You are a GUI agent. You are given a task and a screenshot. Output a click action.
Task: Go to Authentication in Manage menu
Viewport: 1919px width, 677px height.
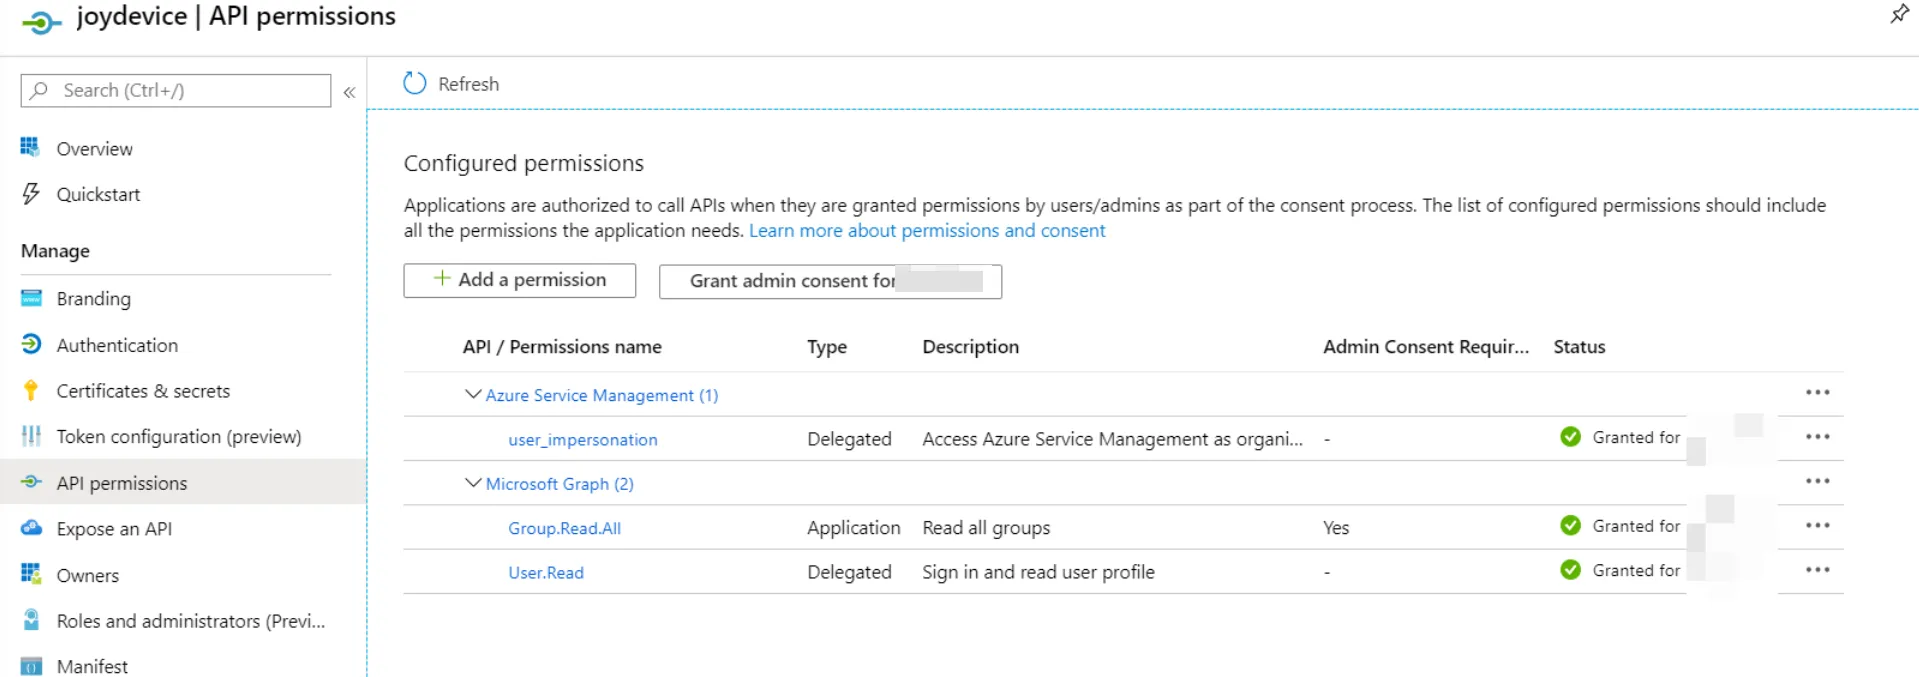(x=117, y=345)
